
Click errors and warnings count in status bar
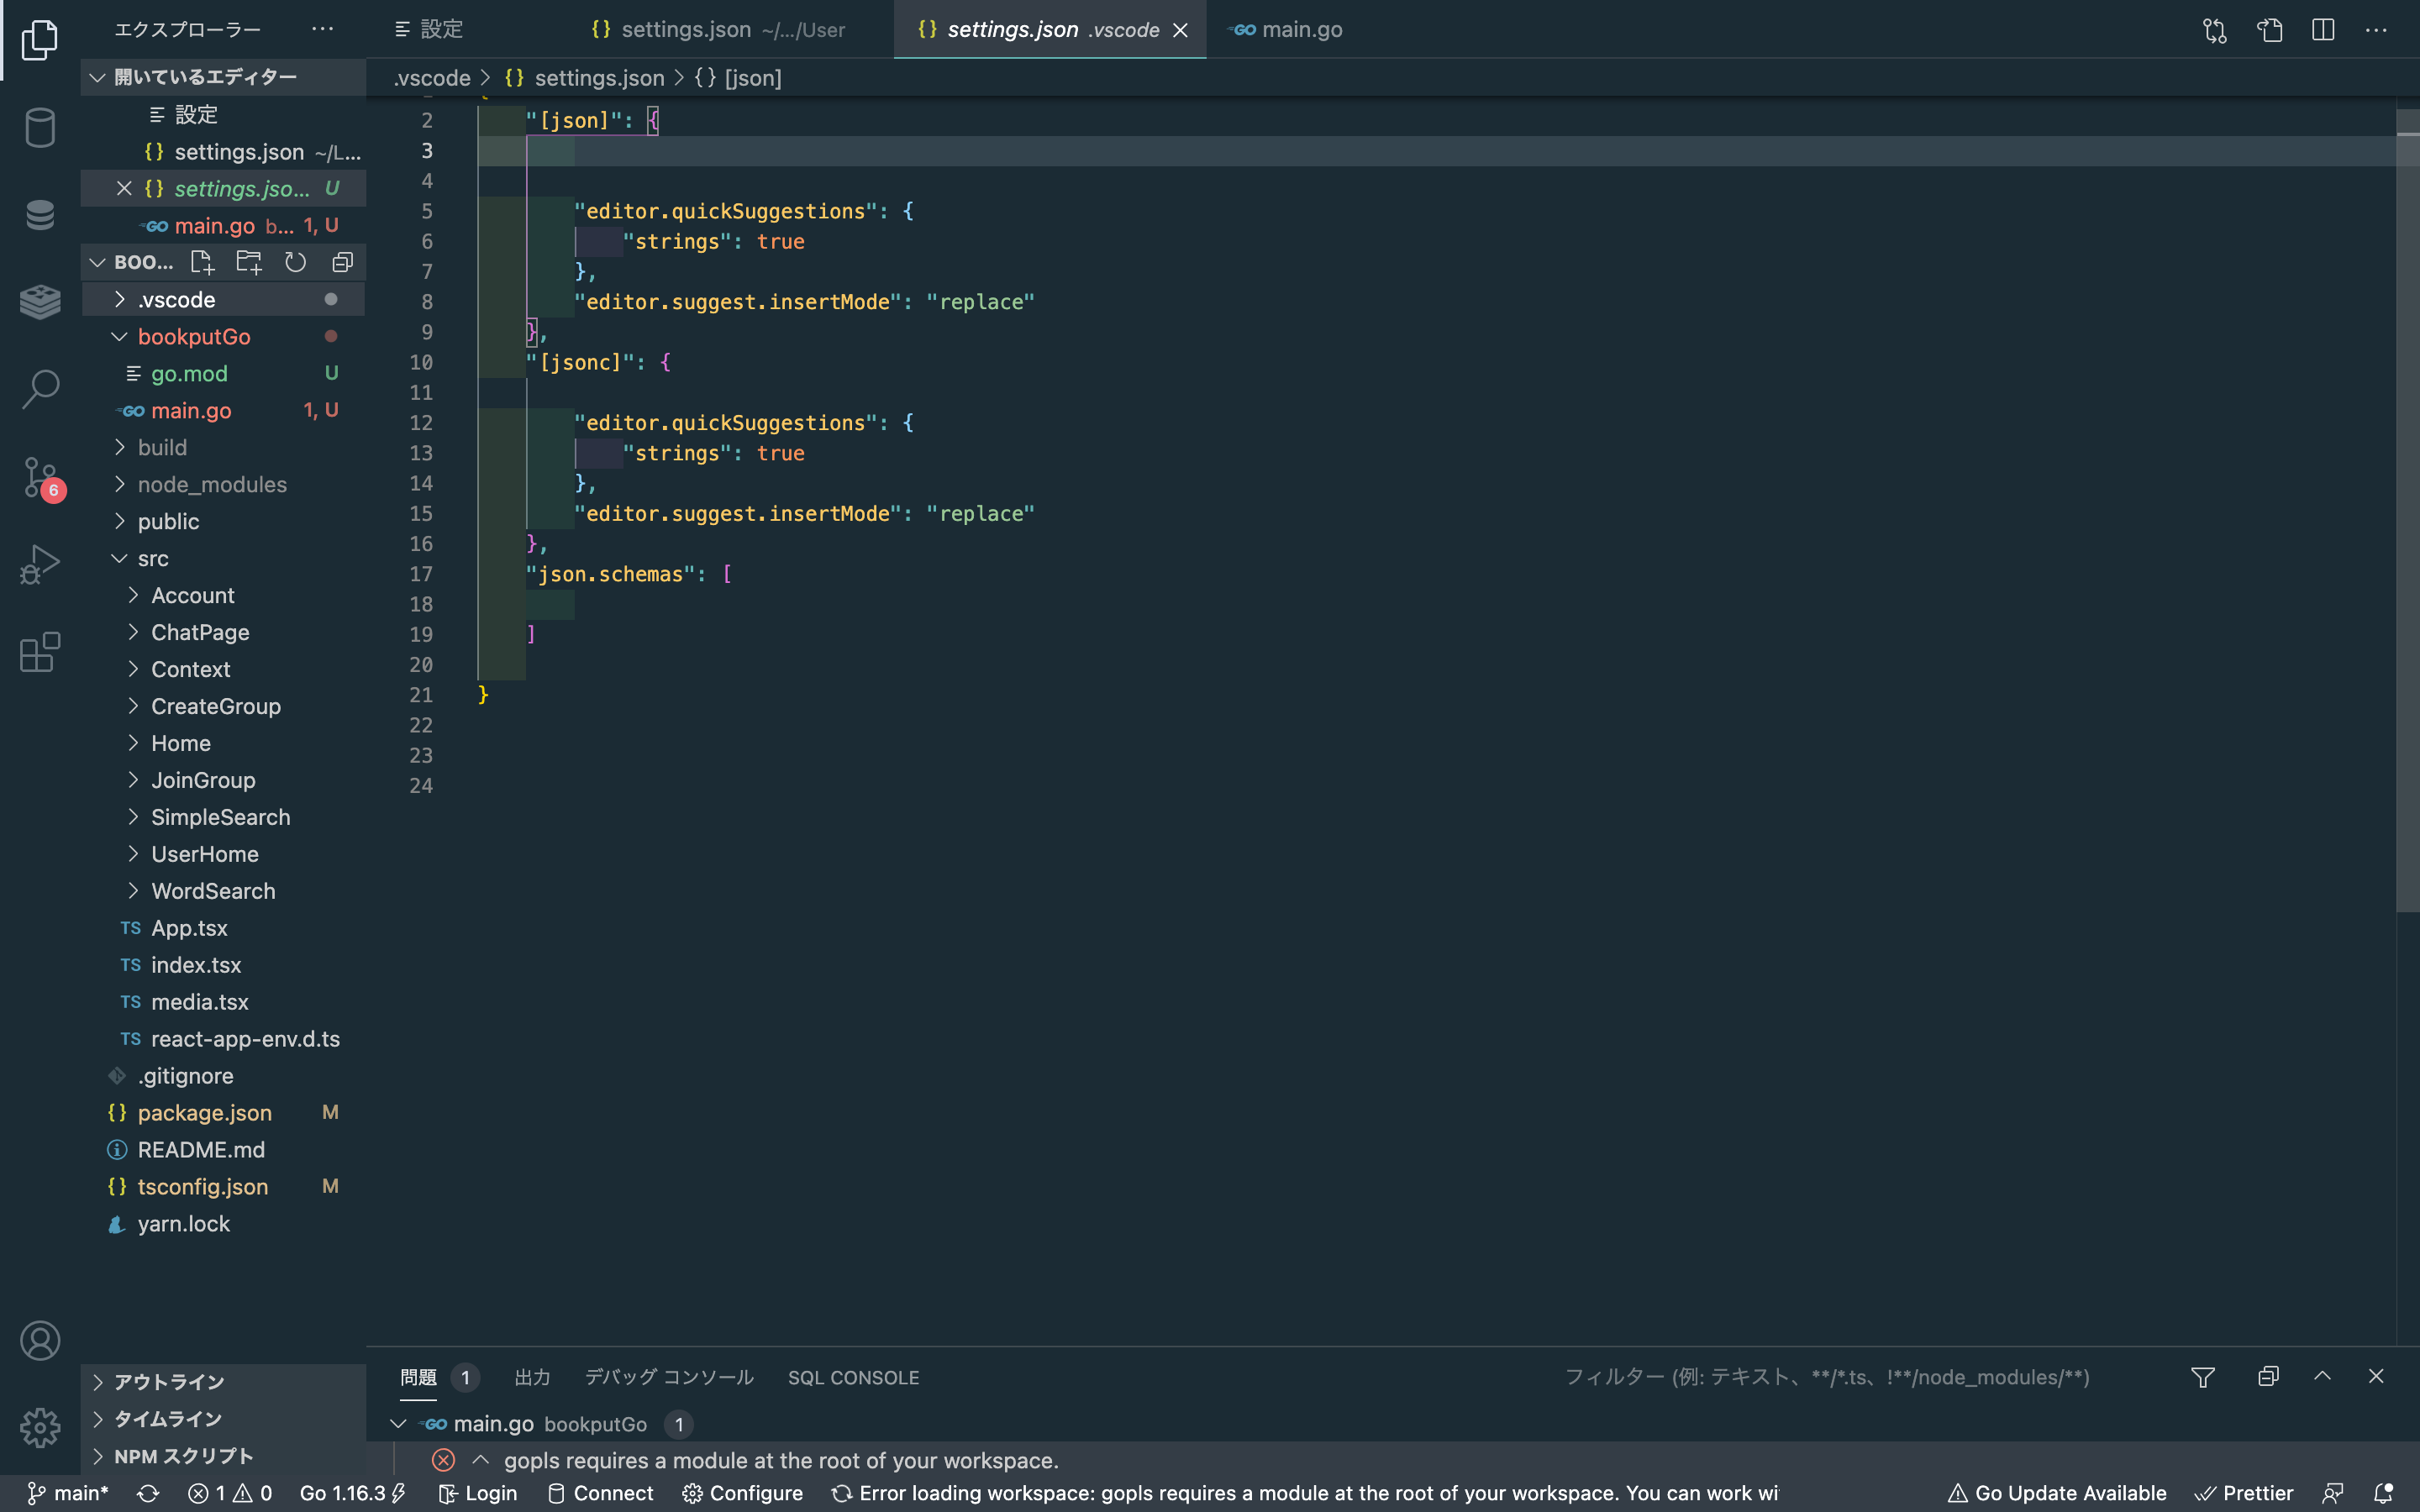tap(230, 1493)
